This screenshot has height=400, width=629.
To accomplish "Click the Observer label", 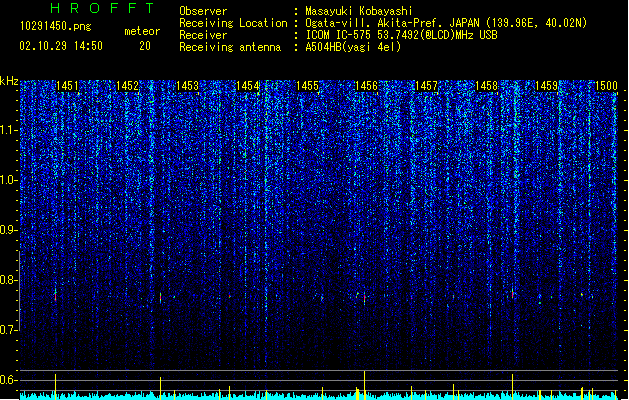I will [203, 11].
